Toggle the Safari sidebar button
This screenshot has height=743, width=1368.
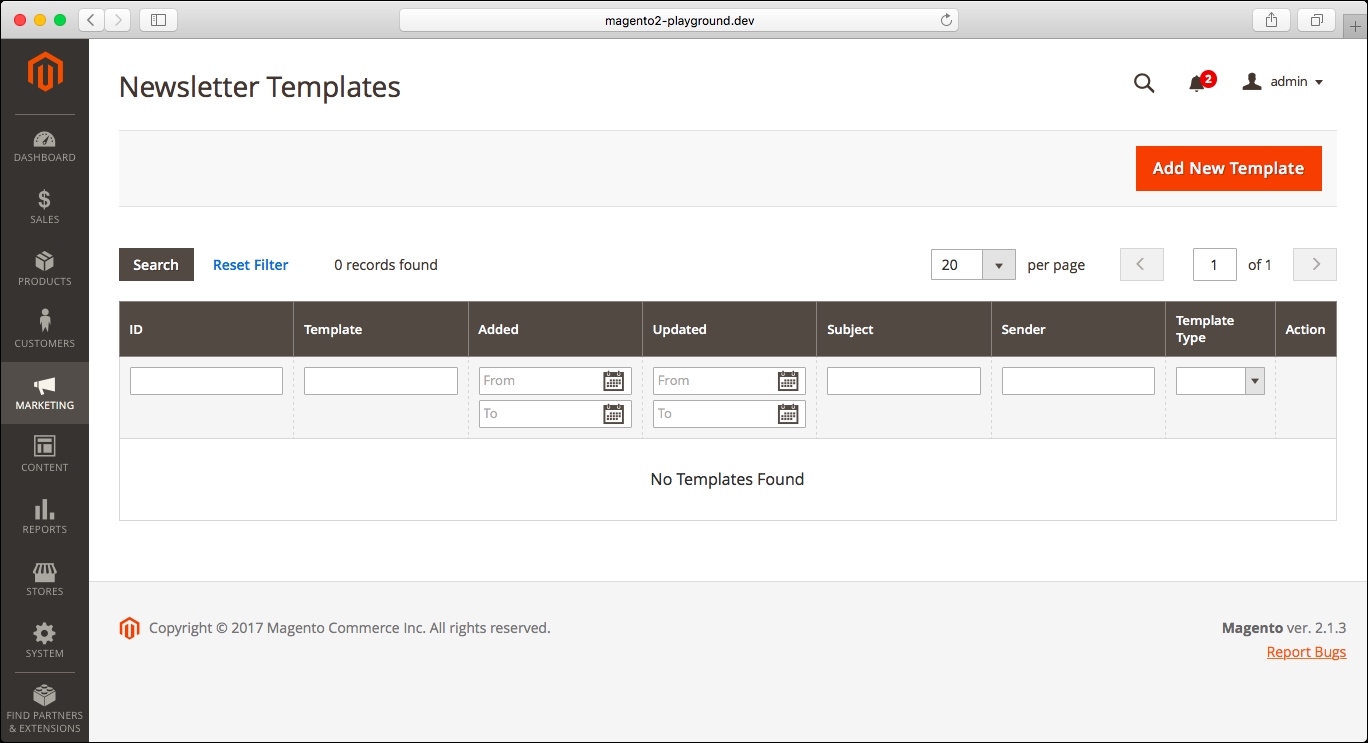tap(158, 20)
